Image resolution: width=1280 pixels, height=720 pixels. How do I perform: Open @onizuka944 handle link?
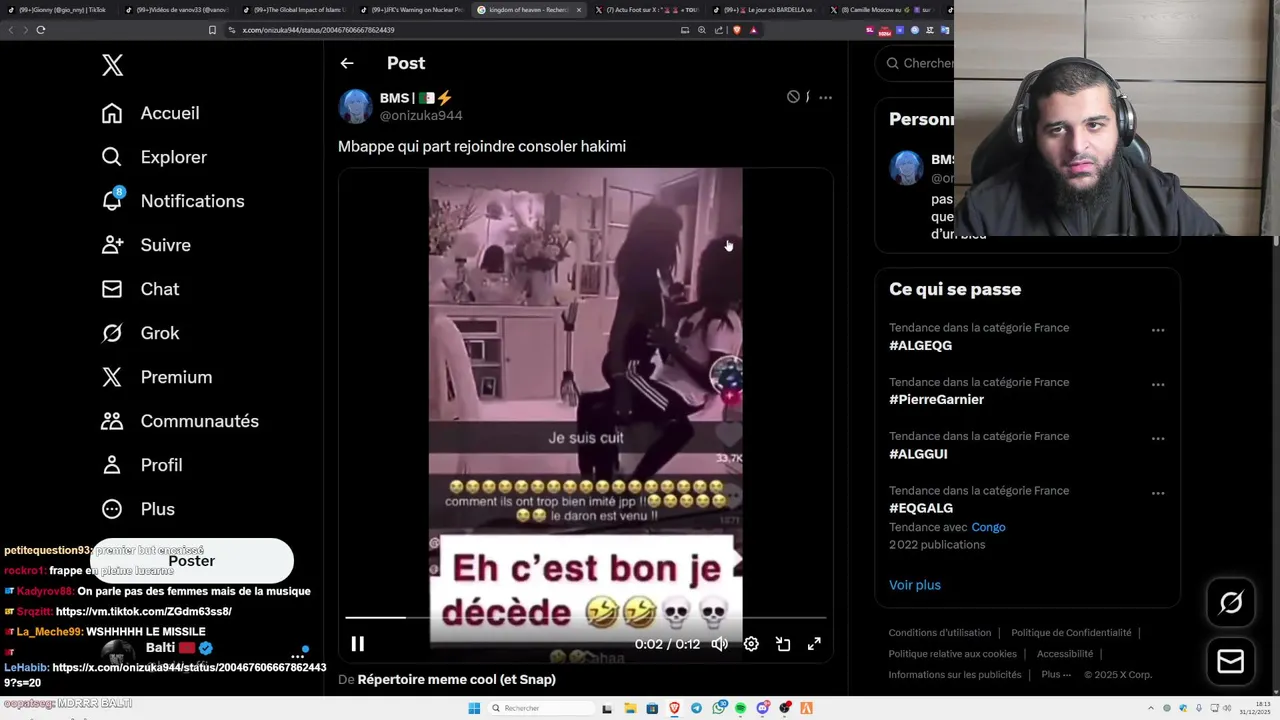(421, 116)
